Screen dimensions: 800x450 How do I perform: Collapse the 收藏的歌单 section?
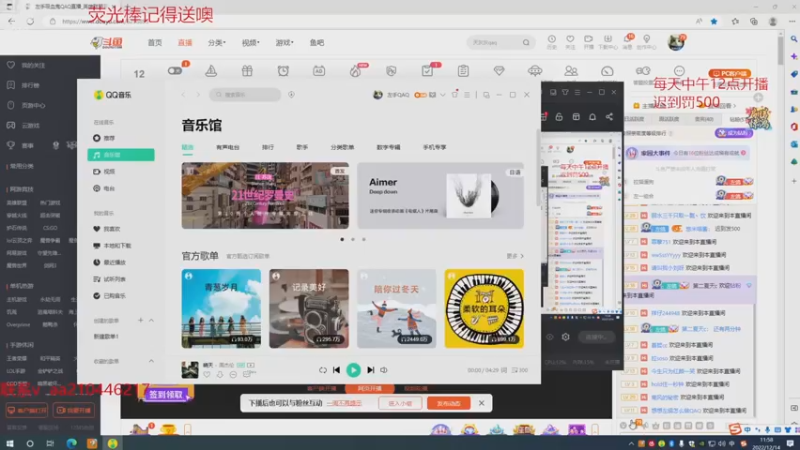click(x=152, y=361)
